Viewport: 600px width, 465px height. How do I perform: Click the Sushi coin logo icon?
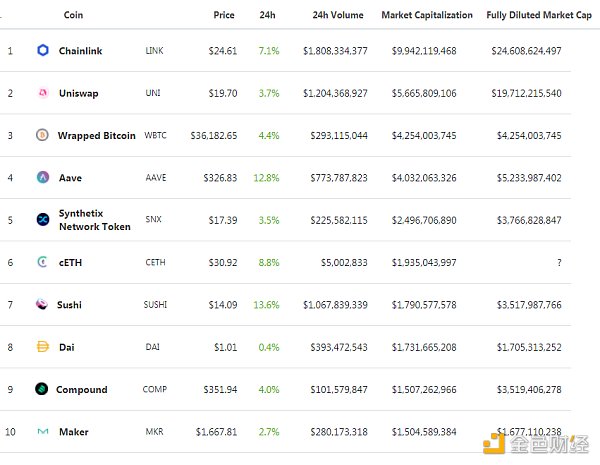click(42, 305)
